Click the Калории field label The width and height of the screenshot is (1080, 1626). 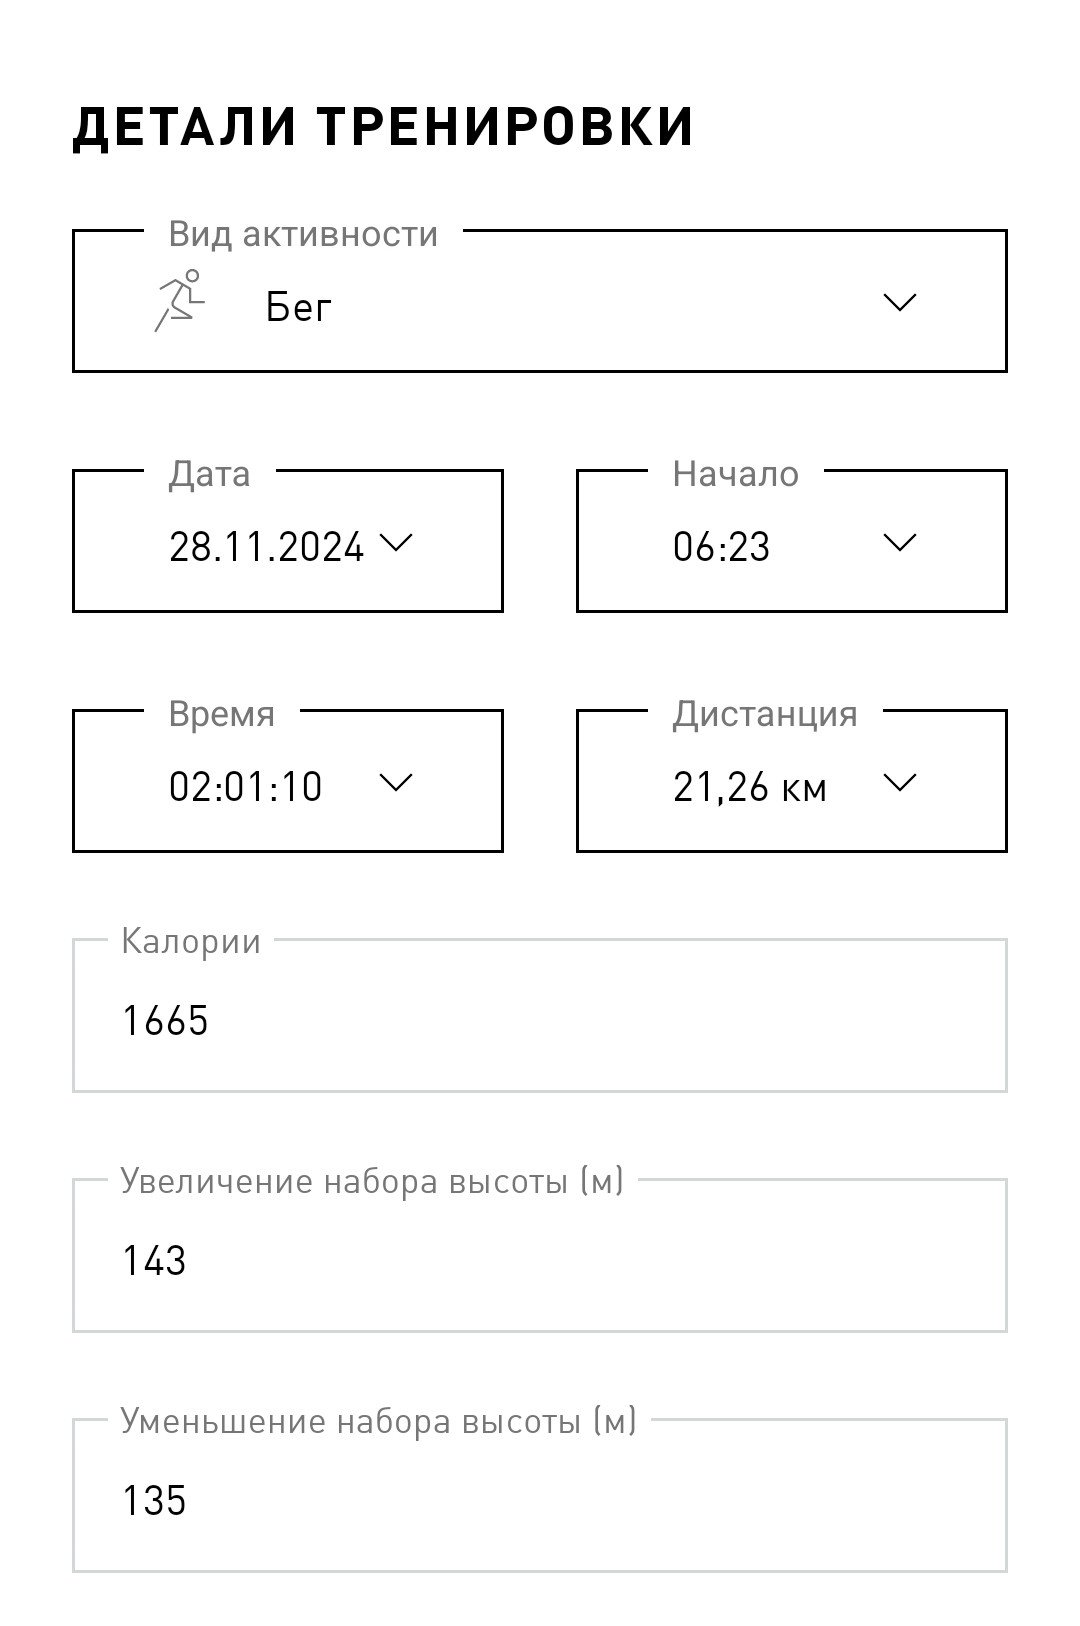point(191,941)
